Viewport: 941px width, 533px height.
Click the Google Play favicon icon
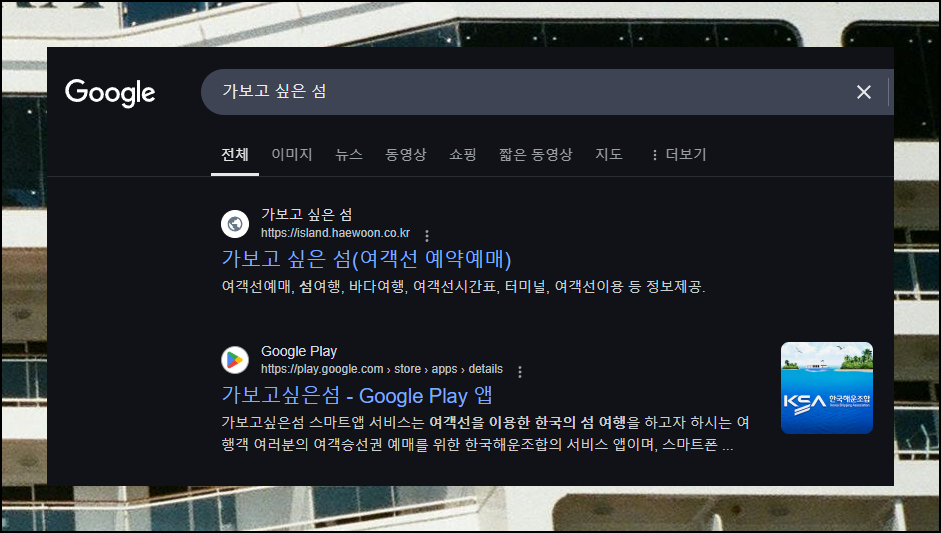coord(235,360)
